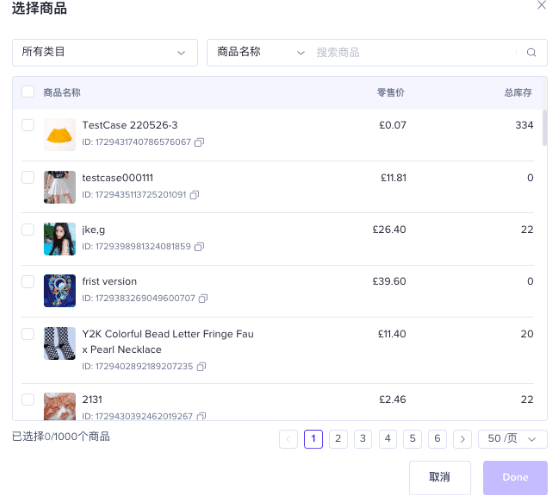This screenshot has width=560, height=495.
Task: Copy the ID of testcase000111
Action: [x=194, y=195]
